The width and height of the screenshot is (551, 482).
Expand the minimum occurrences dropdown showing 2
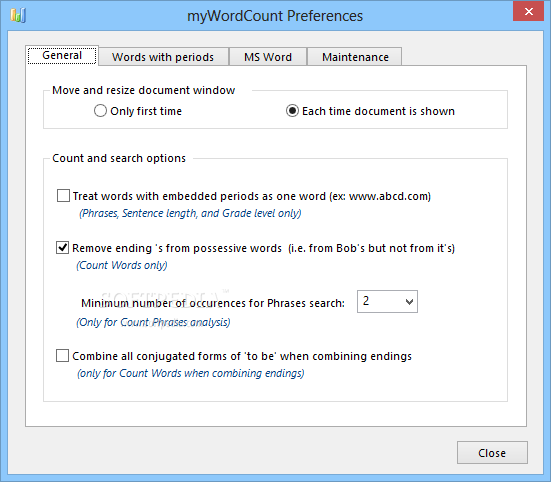tap(387, 301)
